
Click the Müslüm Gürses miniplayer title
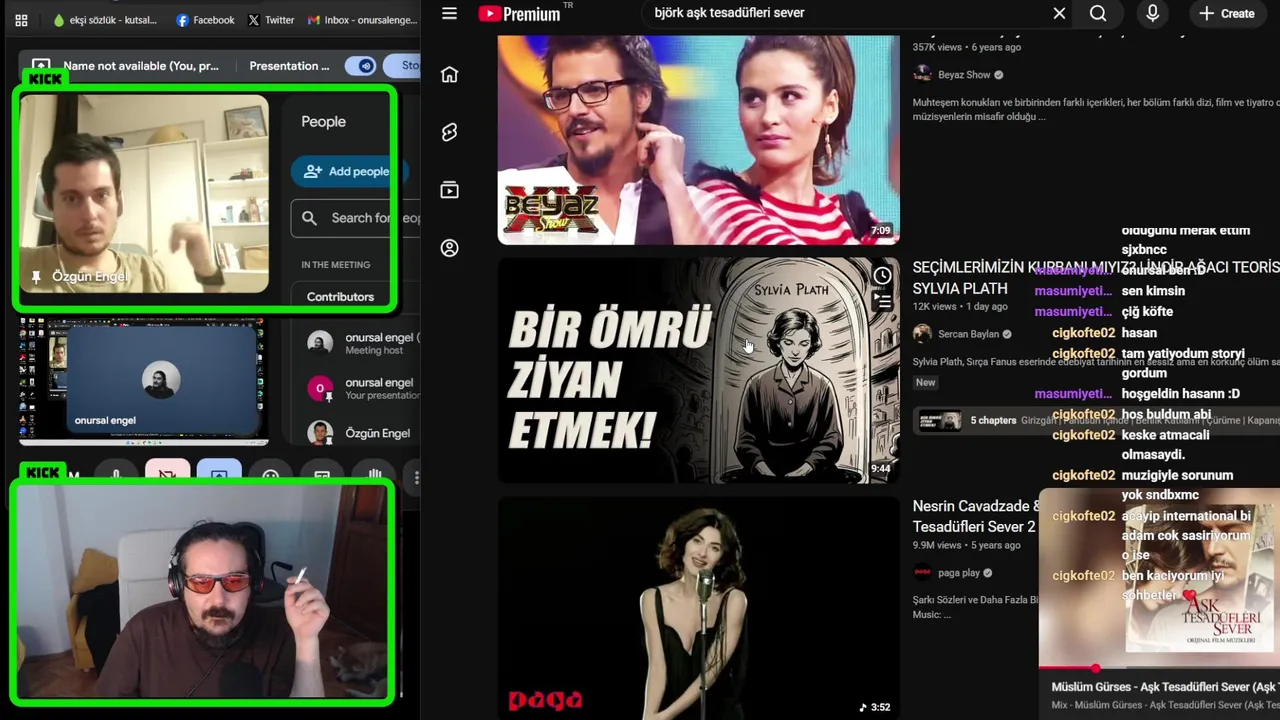point(1165,687)
